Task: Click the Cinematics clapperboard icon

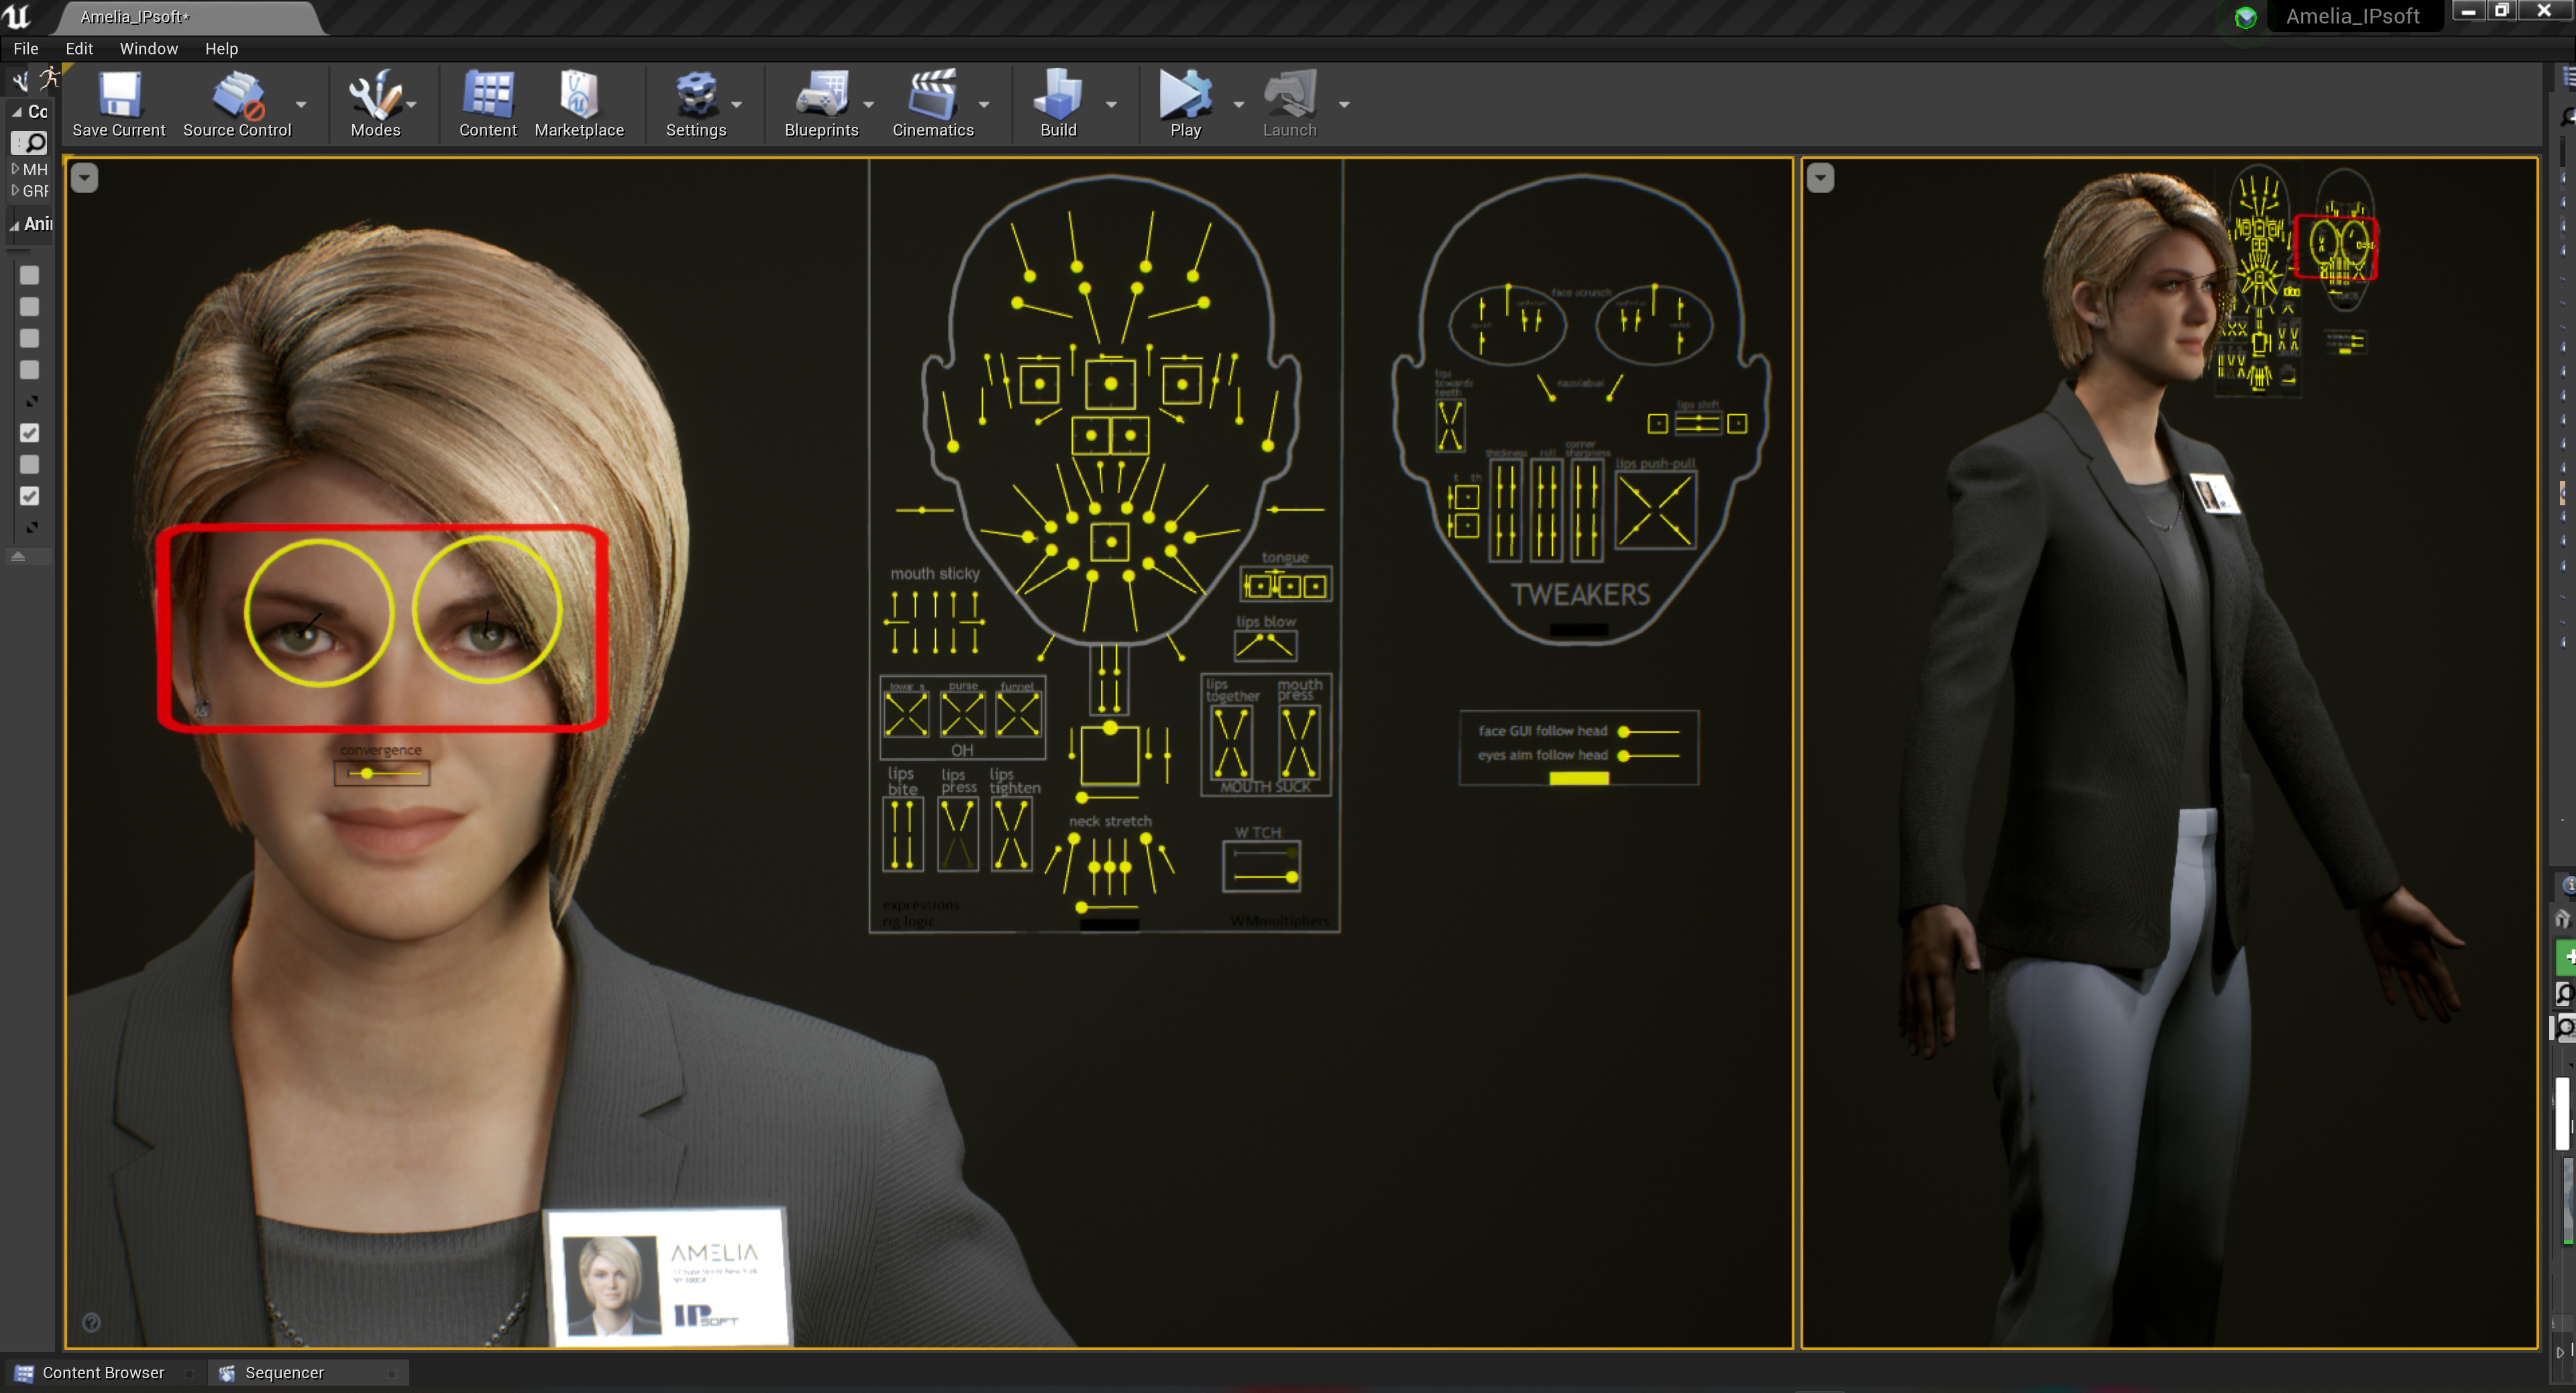Action: coord(932,95)
